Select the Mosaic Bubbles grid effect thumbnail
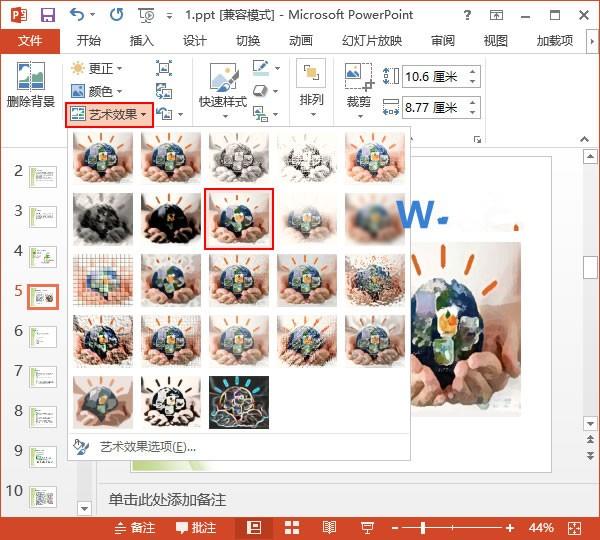Viewport: 600px width, 540px height. click(103, 280)
